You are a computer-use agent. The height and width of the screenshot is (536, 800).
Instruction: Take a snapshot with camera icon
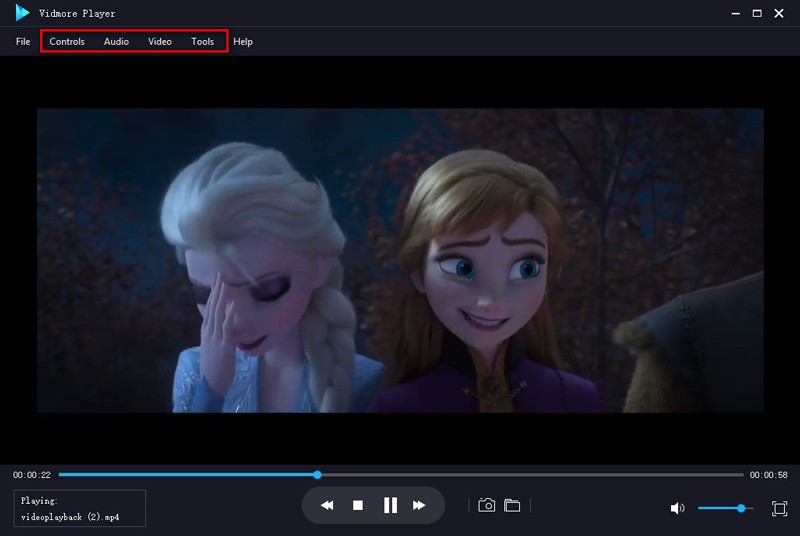pos(487,506)
